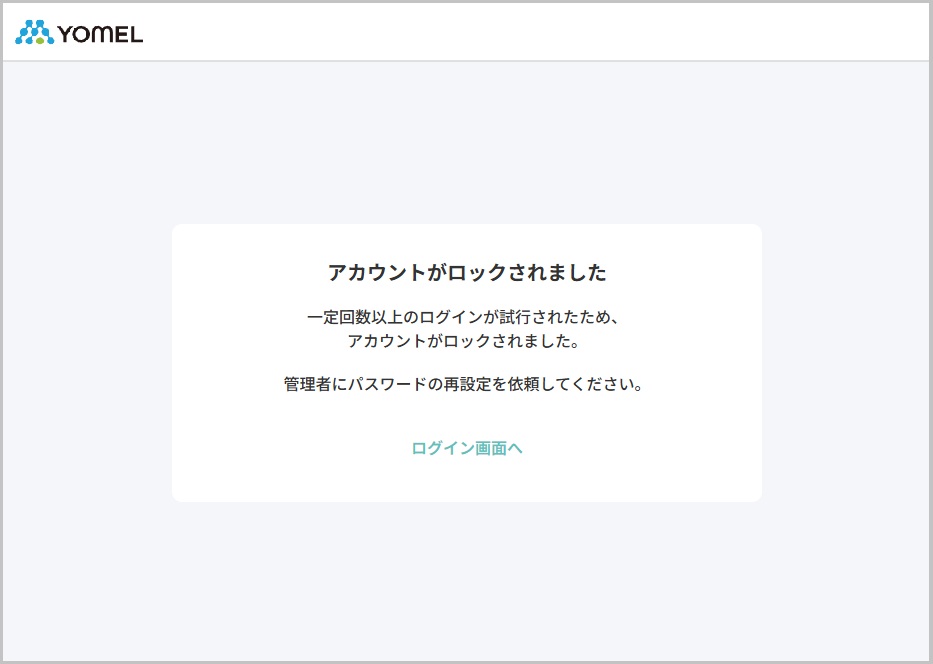Screen dimensions: 933x664
Task: Click the white account-lock notification card
Action: pyautogui.click(x=466, y=362)
